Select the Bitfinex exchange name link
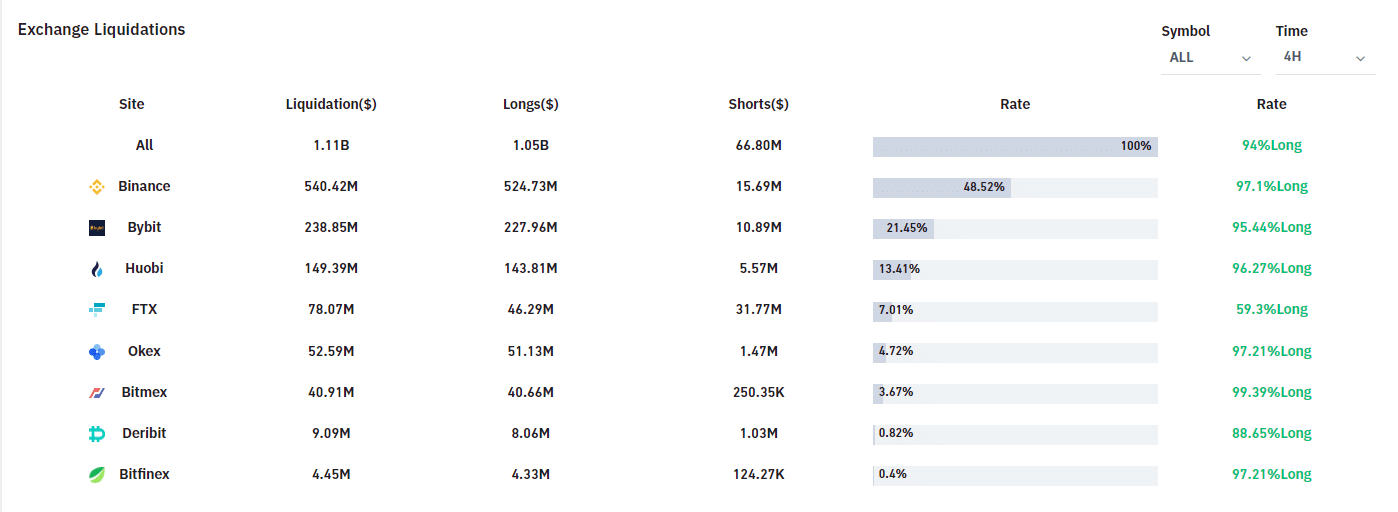Viewport: 1398px width, 512px height. click(x=144, y=475)
